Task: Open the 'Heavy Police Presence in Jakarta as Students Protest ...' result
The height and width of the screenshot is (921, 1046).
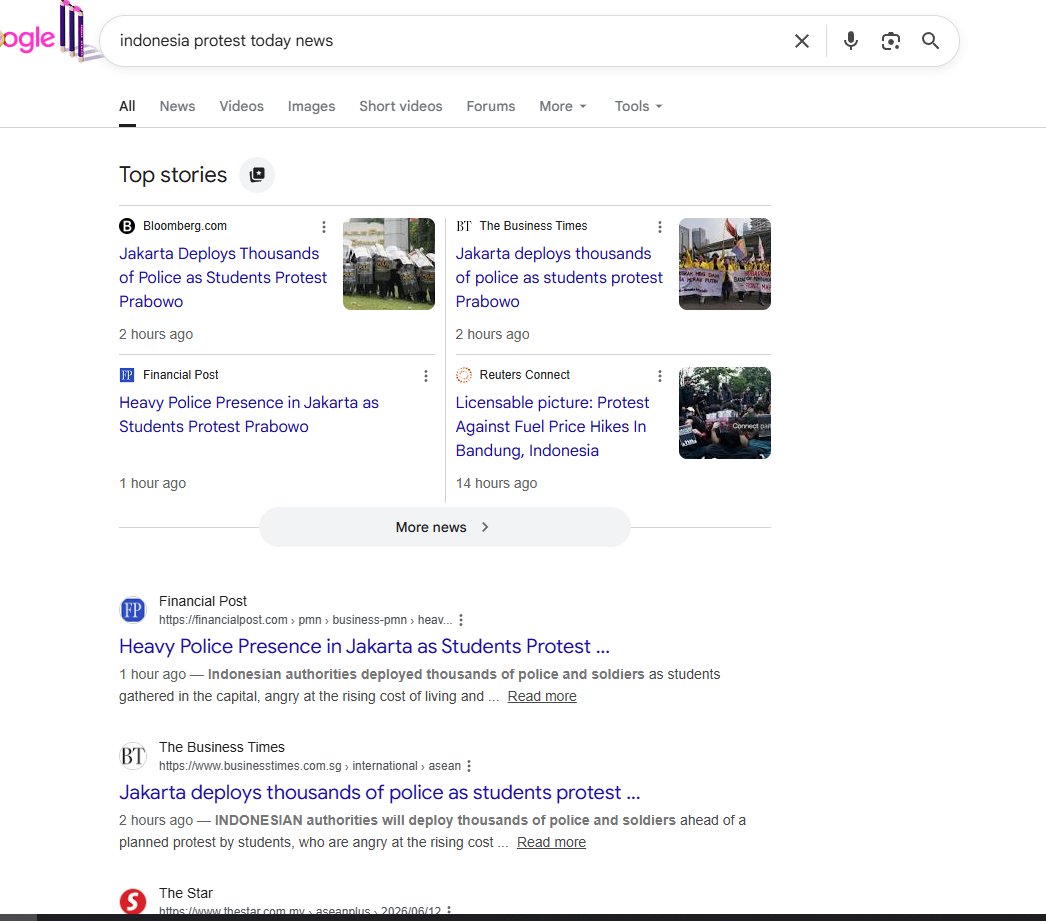Action: tap(364, 646)
